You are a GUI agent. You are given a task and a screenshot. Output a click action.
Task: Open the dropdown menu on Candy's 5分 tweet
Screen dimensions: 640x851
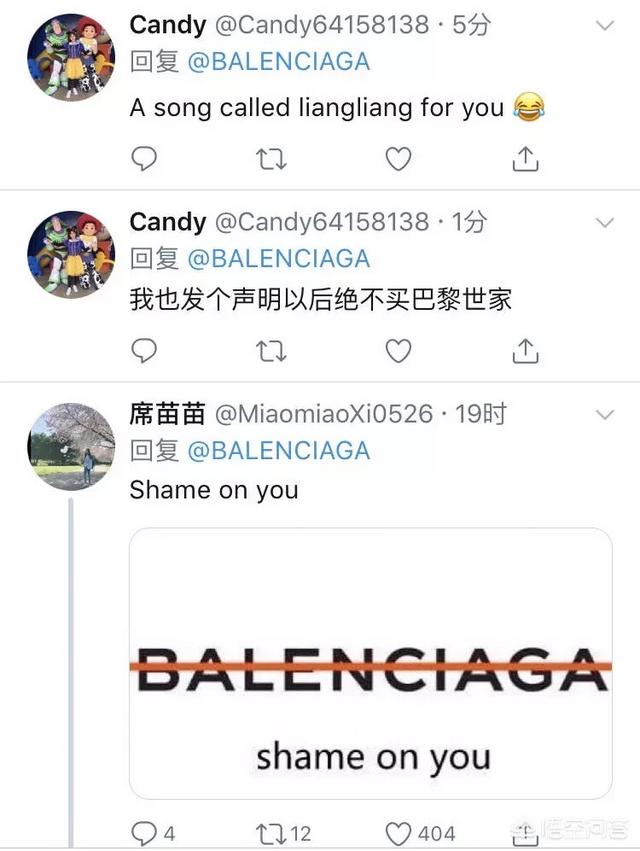click(x=605, y=26)
